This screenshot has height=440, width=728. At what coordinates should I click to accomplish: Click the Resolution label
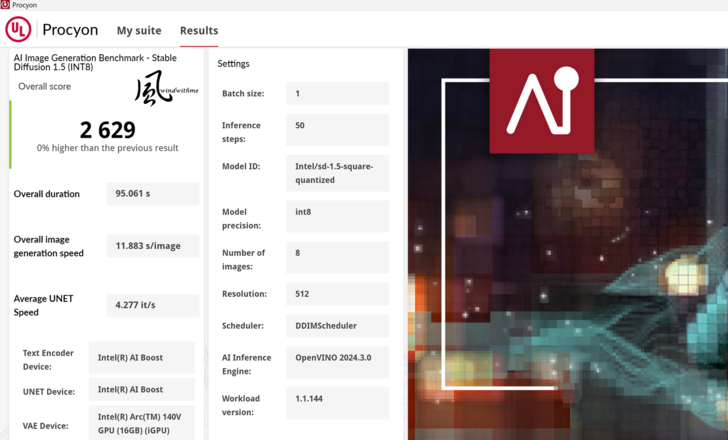(x=244, y=294)
